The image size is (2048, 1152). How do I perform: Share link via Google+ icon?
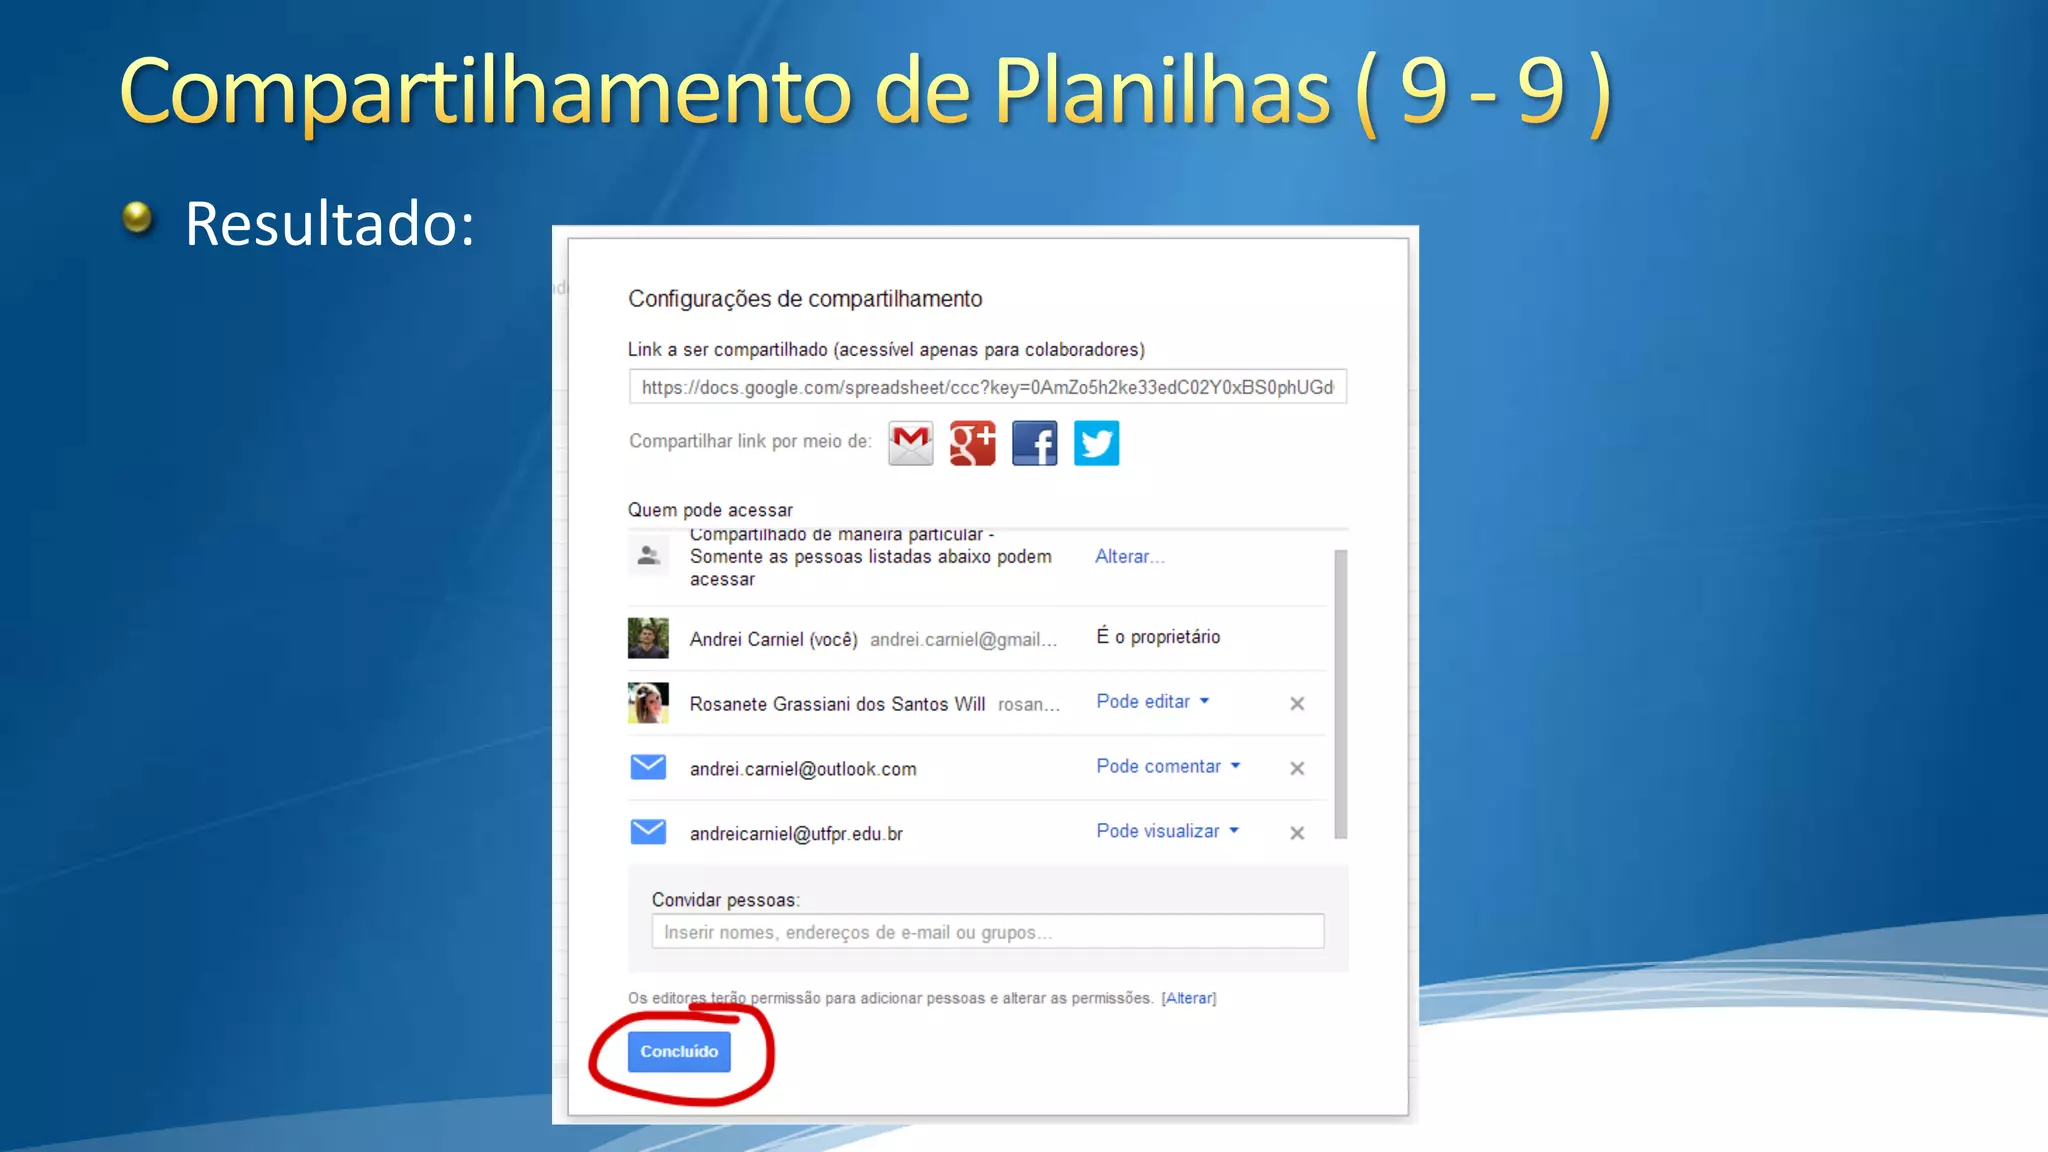(972, 443)
